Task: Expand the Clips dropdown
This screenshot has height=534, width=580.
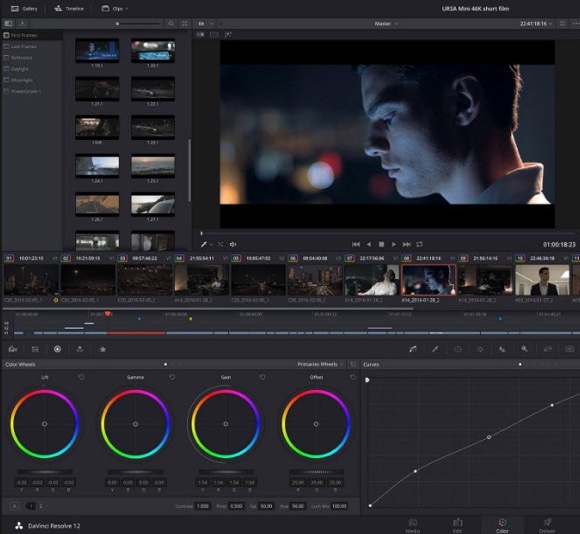Action: (115, 9)
